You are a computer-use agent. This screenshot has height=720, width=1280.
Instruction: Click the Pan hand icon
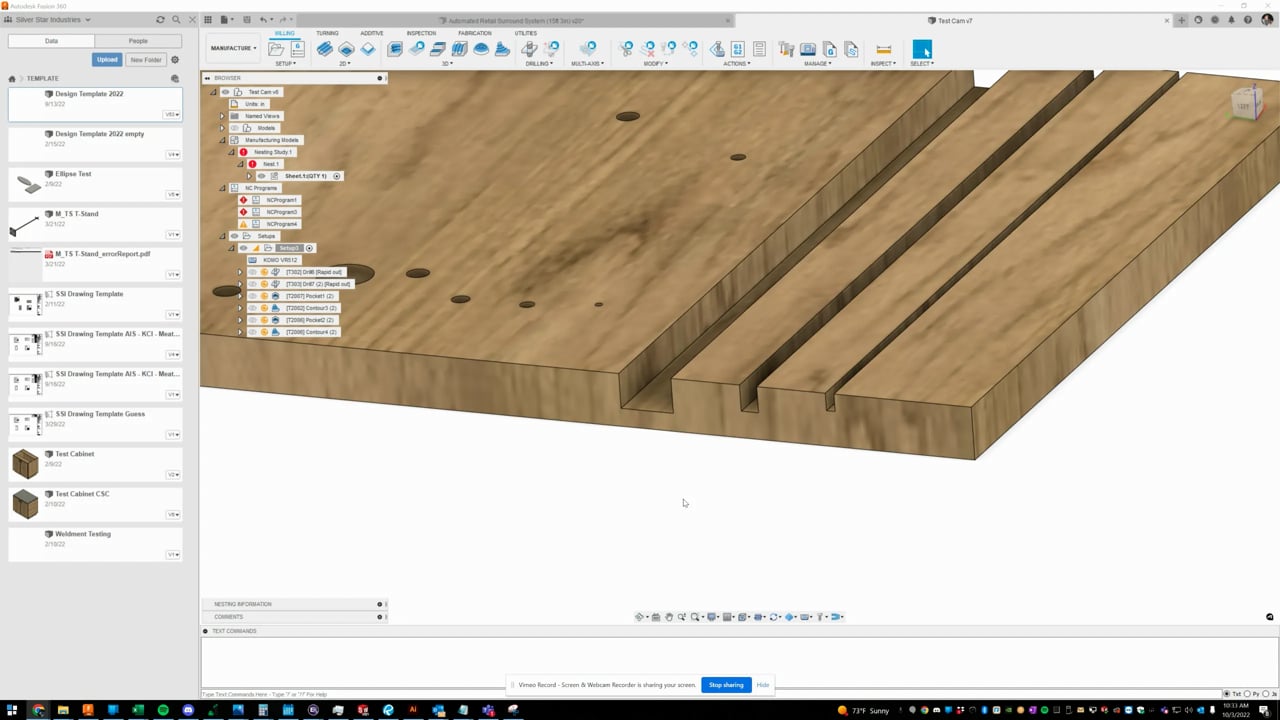[669, 617]
